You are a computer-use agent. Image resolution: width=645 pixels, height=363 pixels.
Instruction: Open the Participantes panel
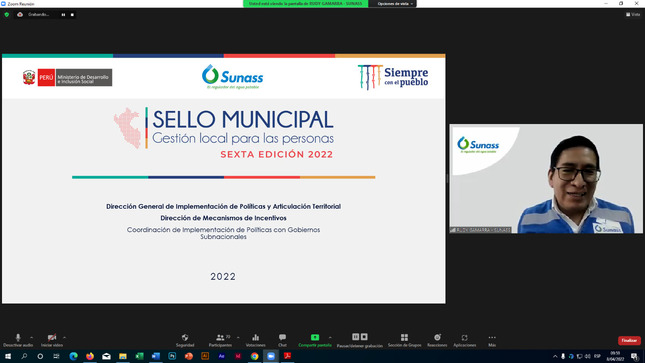click(220, 340)
